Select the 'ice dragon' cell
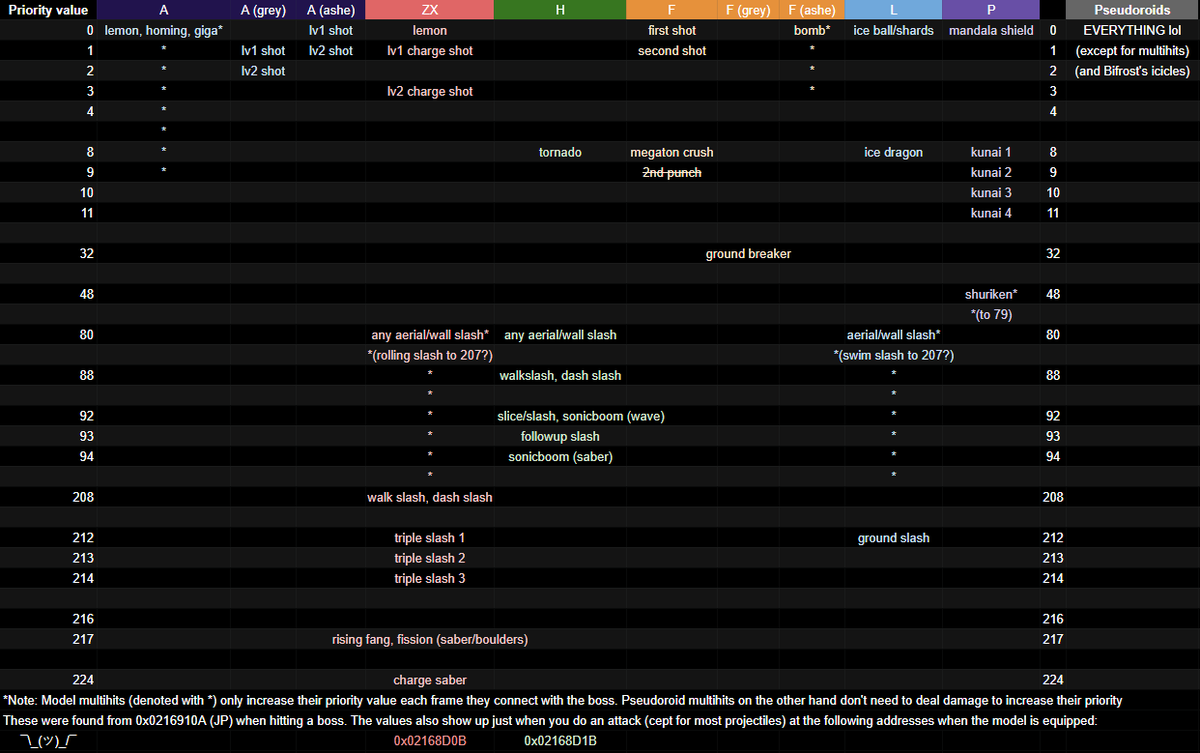Image resolution: width=1200 pixels, height=753 pixels. 893,153
